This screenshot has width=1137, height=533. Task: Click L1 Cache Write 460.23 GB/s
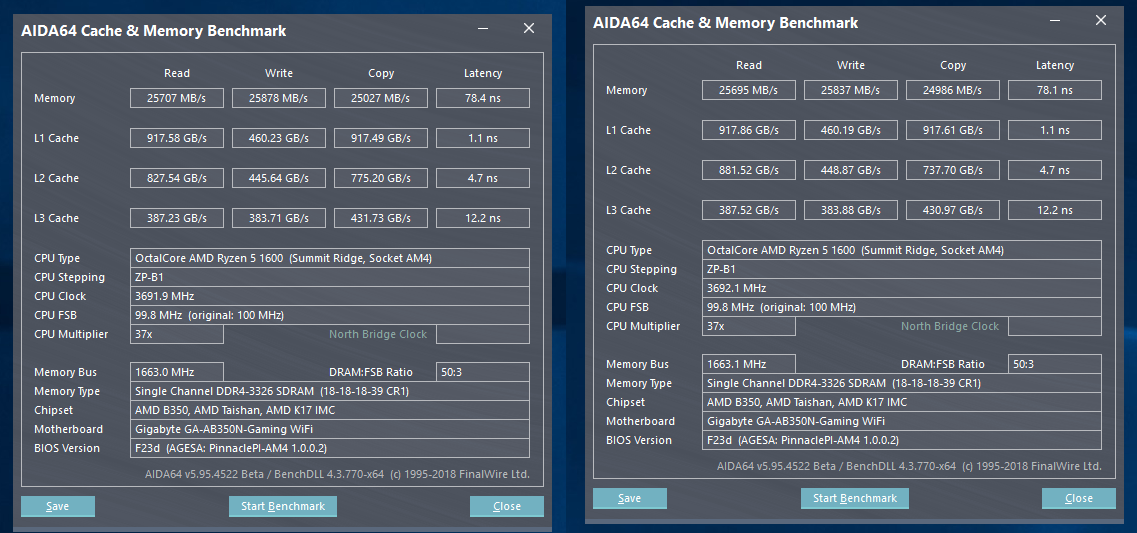click(279, 138)
